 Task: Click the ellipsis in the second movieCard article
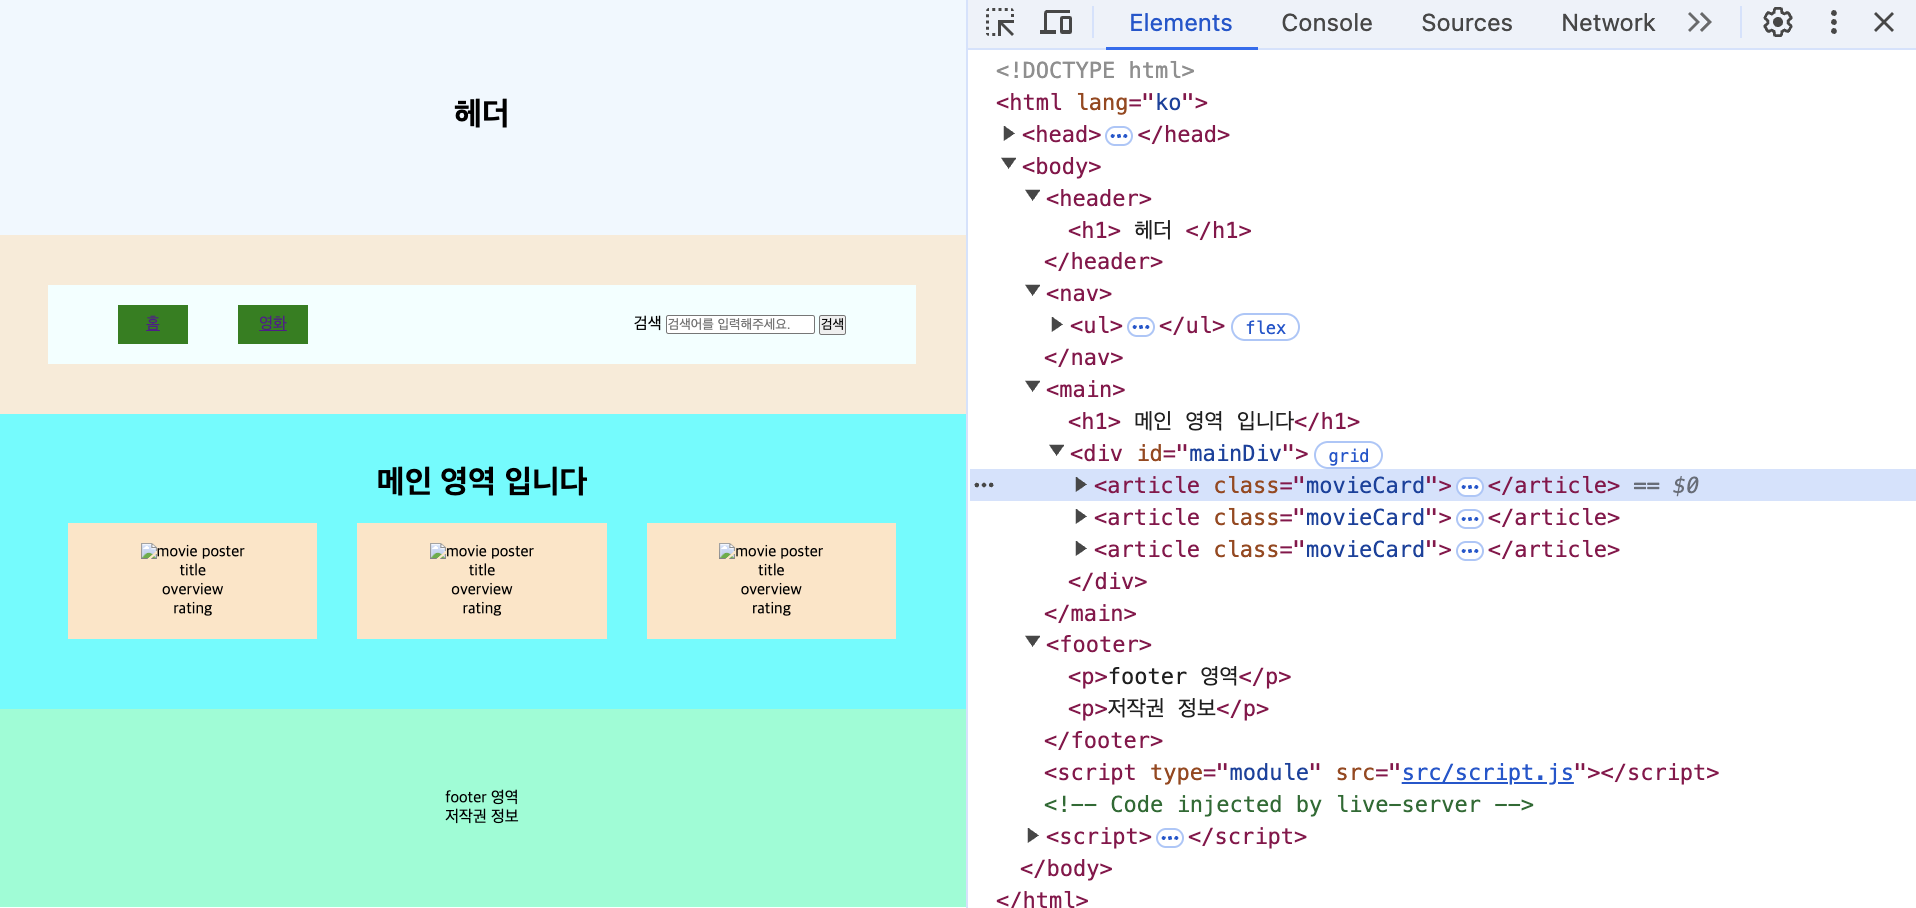point(1470,519)
